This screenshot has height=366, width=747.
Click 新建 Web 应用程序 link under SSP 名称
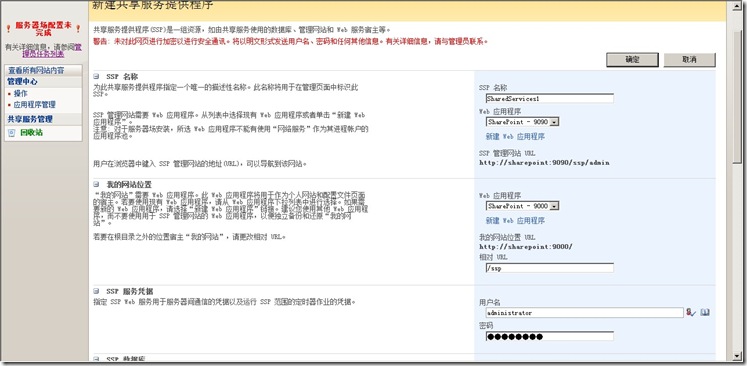point(515,137)
